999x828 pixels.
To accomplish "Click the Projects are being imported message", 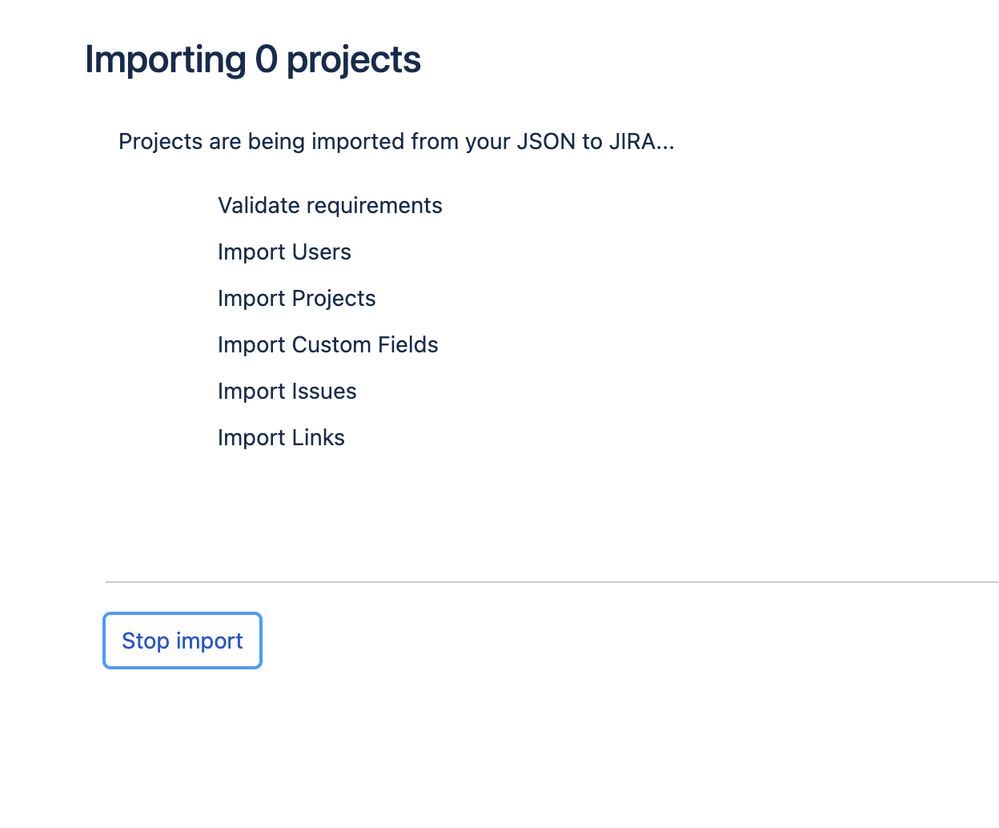I will tap(396, 141).
